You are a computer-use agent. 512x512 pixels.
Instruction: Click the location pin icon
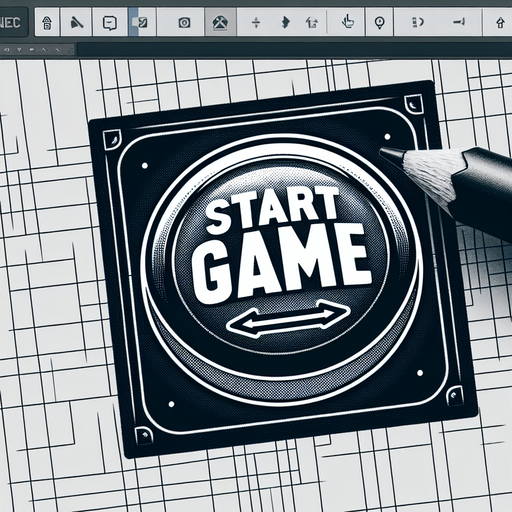point(380,23)
